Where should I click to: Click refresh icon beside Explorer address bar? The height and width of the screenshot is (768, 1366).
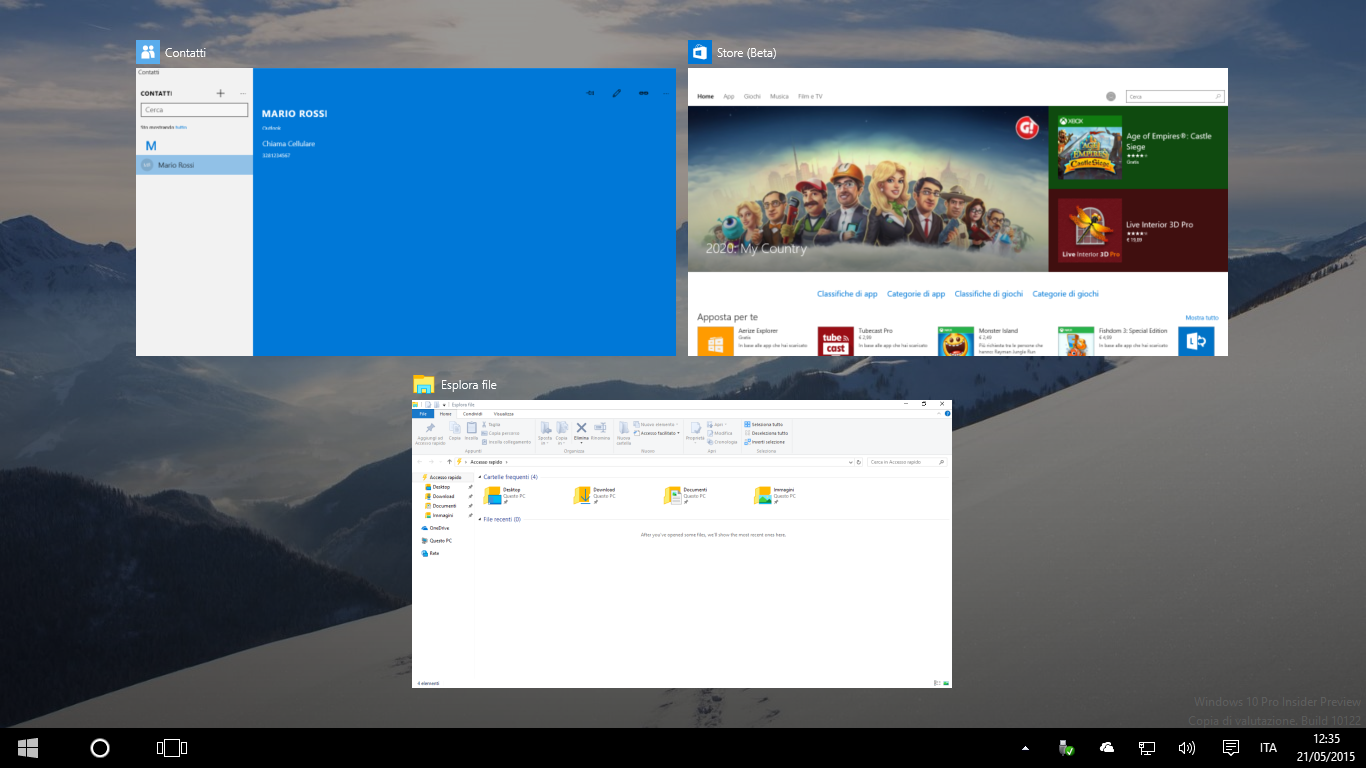[x=859, y=462]
